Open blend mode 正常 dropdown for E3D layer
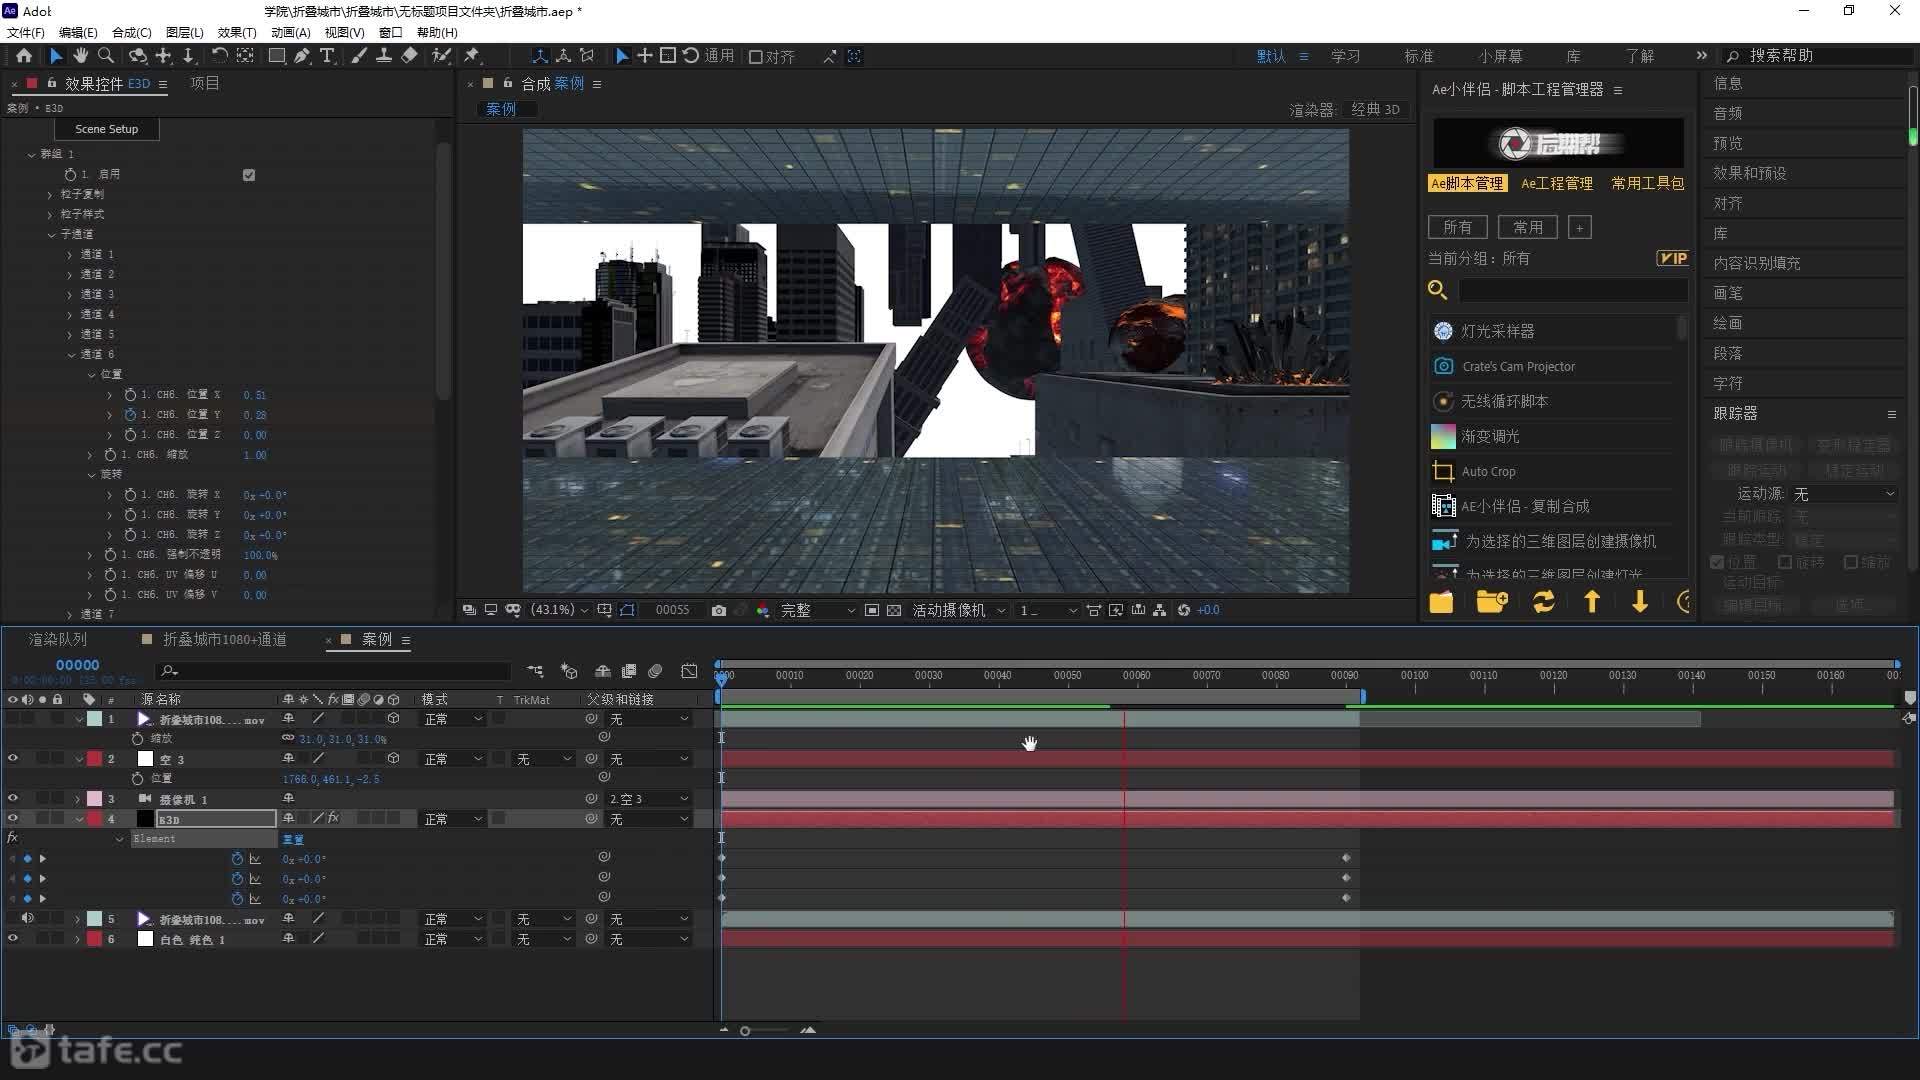This screenshot has height=1080, width=1920. [x=453, y=819]
